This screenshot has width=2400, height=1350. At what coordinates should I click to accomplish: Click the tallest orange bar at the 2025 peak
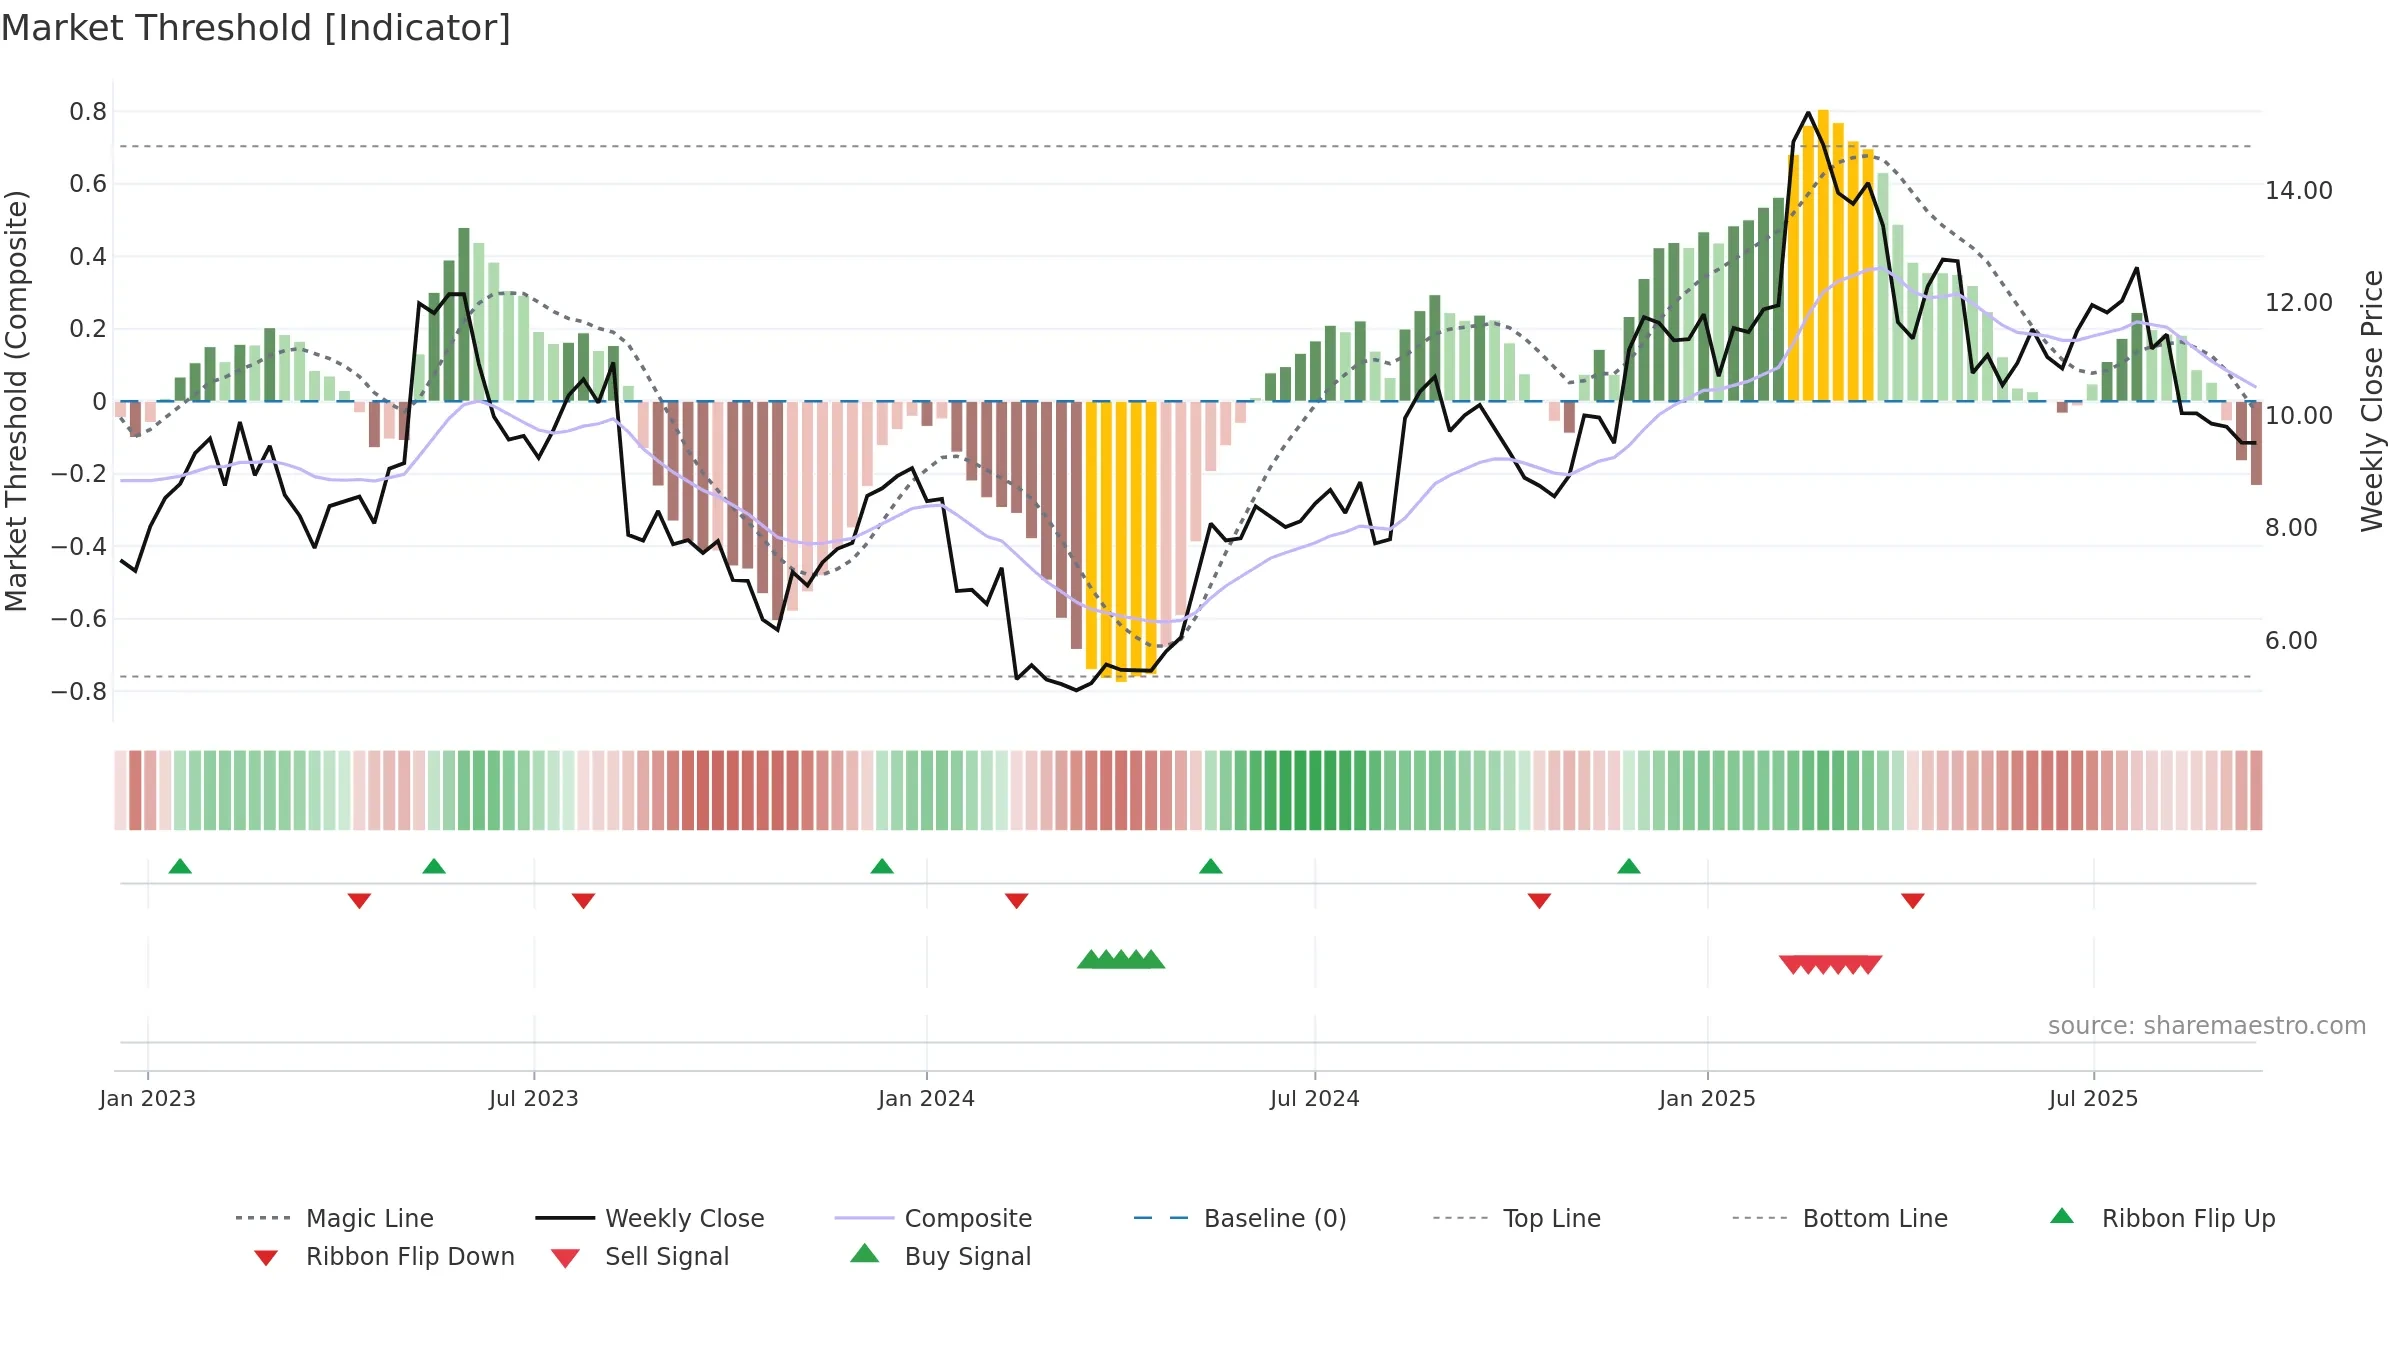pos(1823,255)
